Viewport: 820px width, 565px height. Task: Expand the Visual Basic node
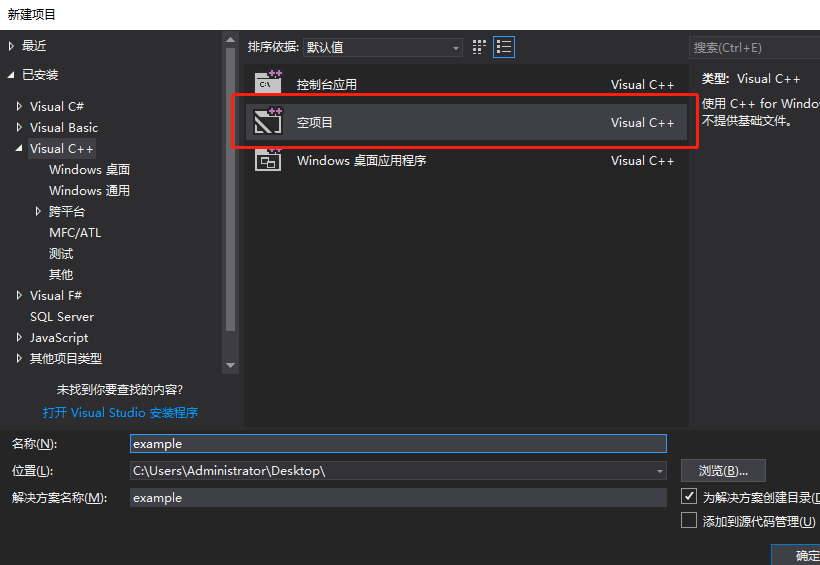tap(19, 127)
